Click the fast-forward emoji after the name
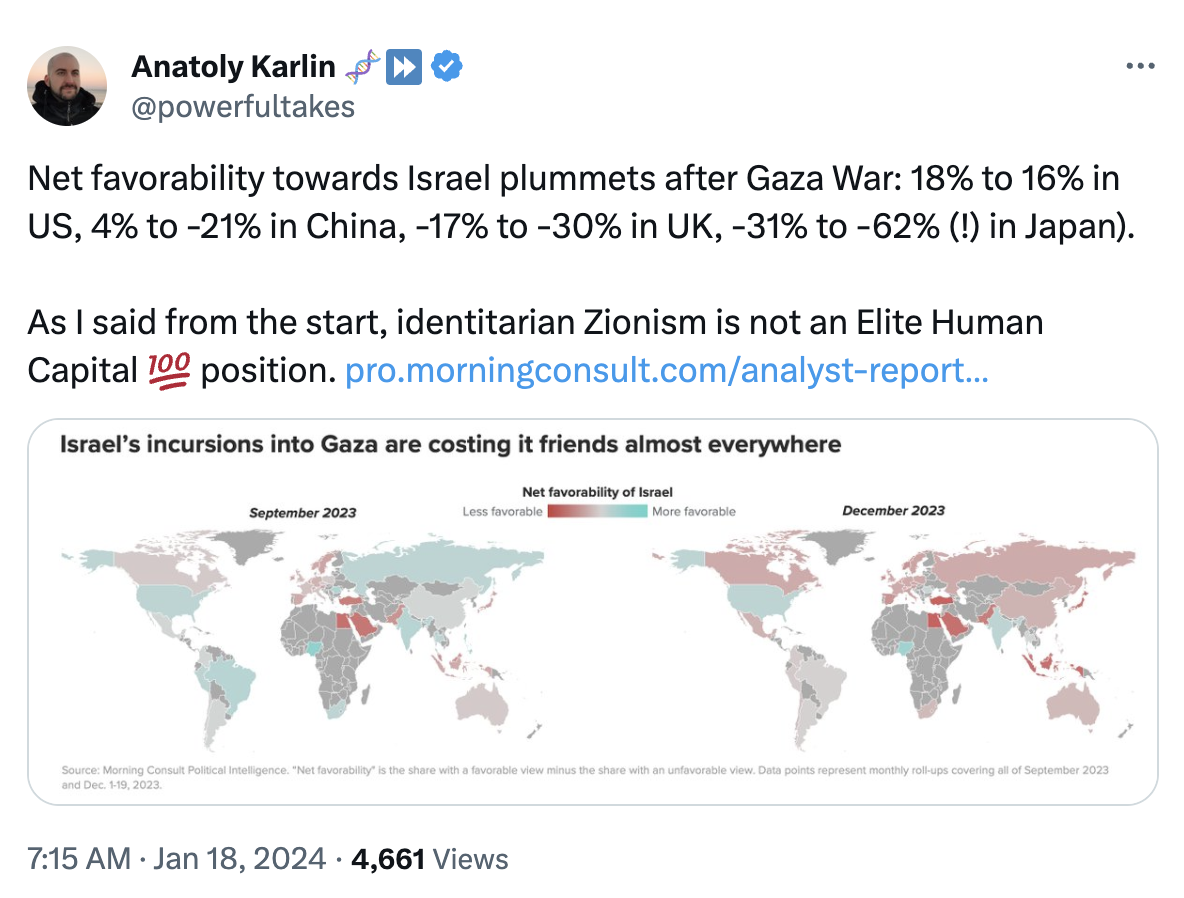The image size is (1184, 898). (403, 67)
